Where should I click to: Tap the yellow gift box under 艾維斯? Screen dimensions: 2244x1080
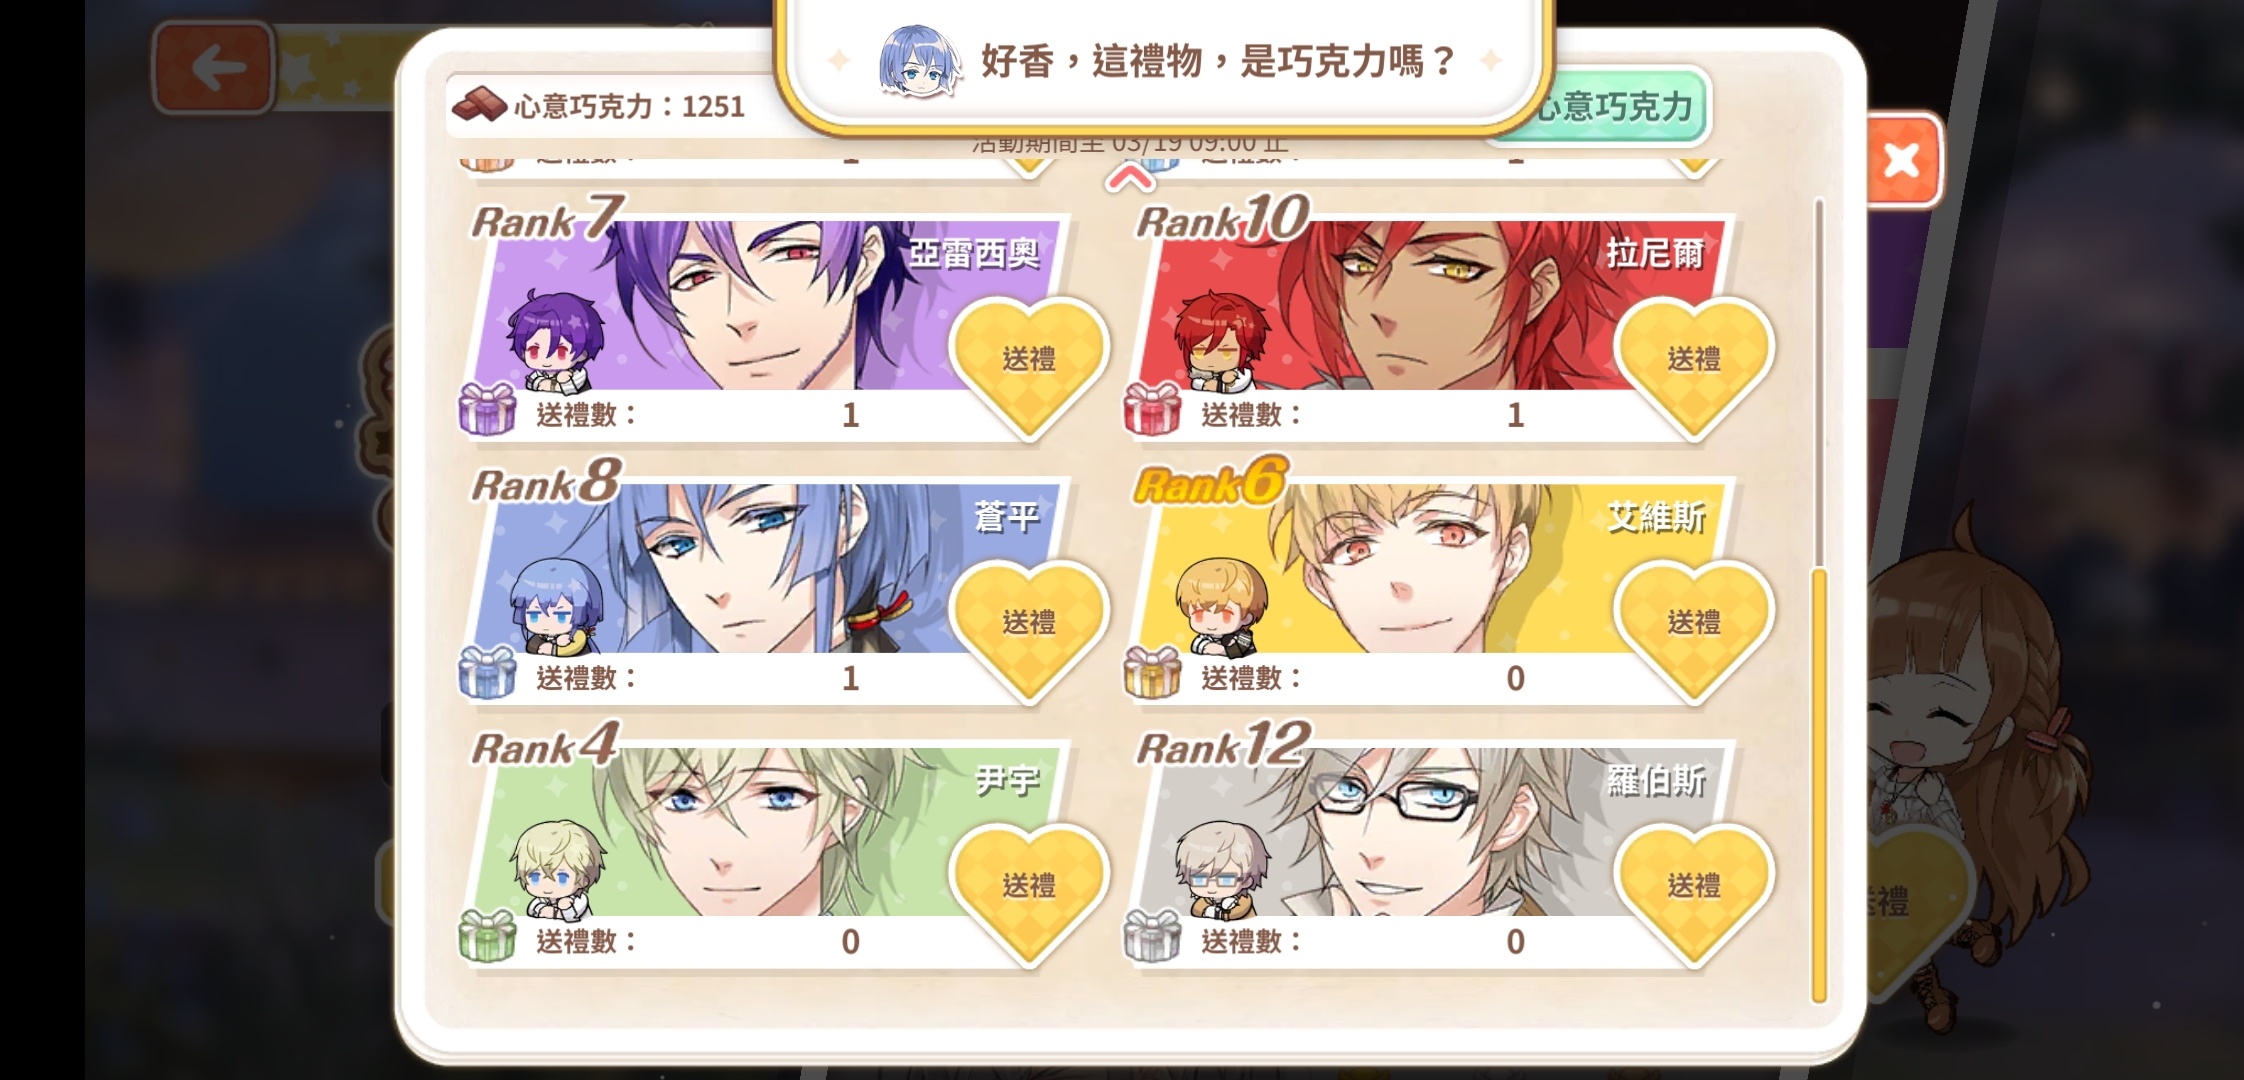pyautogui.click(x=1152, y=672)
